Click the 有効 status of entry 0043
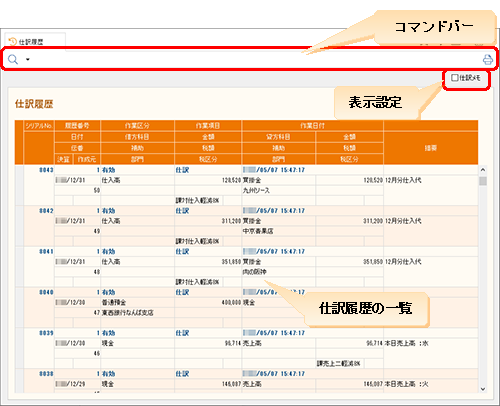The image size is (500, 406). pos(108,170)
